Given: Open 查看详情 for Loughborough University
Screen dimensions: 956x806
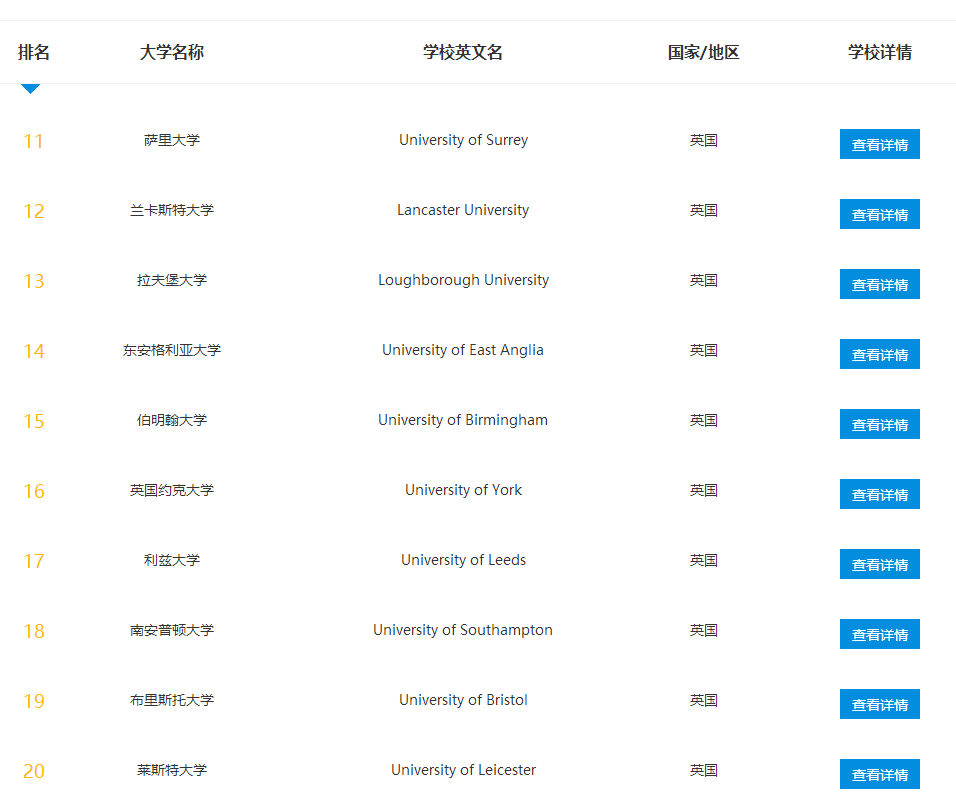Looking at the screenshot, I should point(880,284).
